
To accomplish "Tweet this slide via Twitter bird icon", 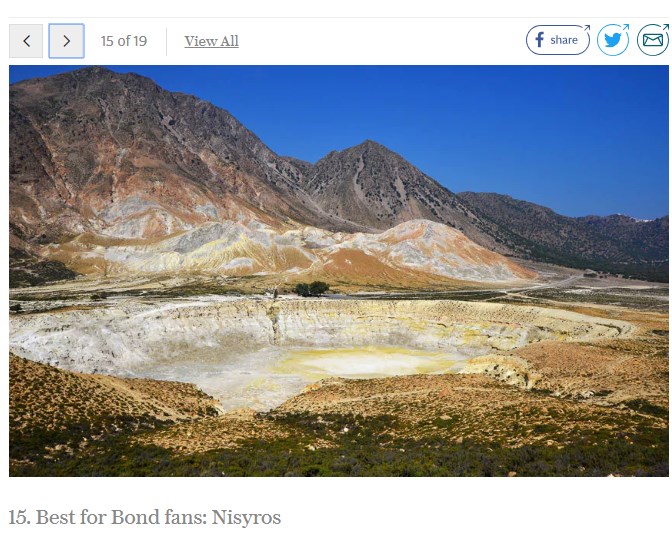I will (613, 40).
